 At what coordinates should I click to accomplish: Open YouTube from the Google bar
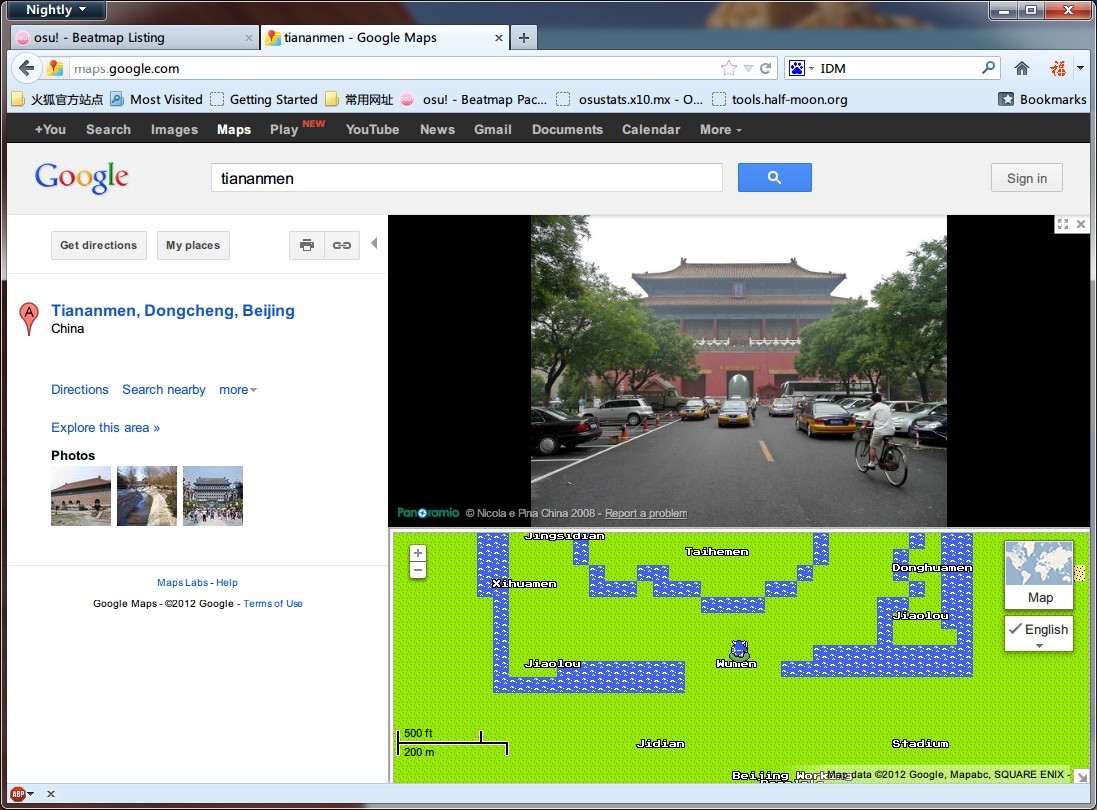[x=372, y=129]
